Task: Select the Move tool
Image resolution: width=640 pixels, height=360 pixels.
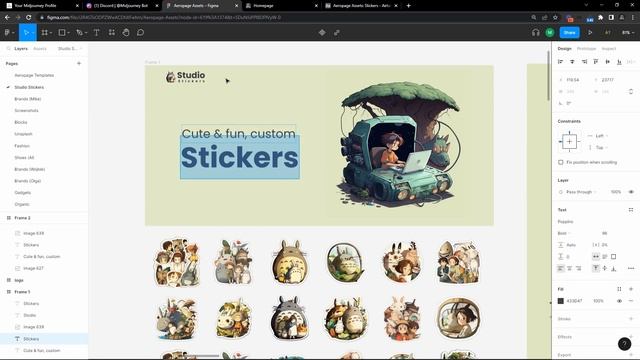Action: (x=26, y=33)
